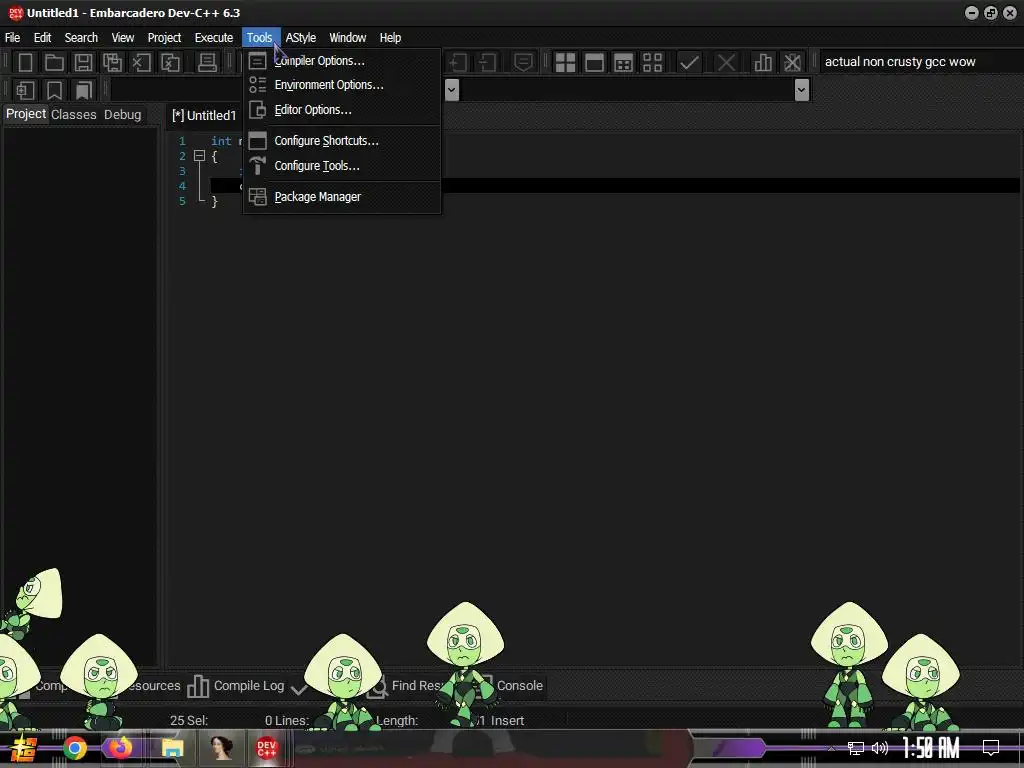This screenshot has width=1024, height=768.
Task: Open the Project menu
Action: (x=164, y=37)
